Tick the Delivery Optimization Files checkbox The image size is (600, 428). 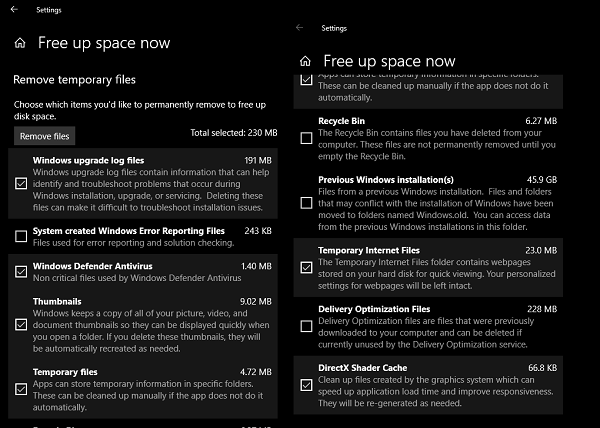pos(306,326)
